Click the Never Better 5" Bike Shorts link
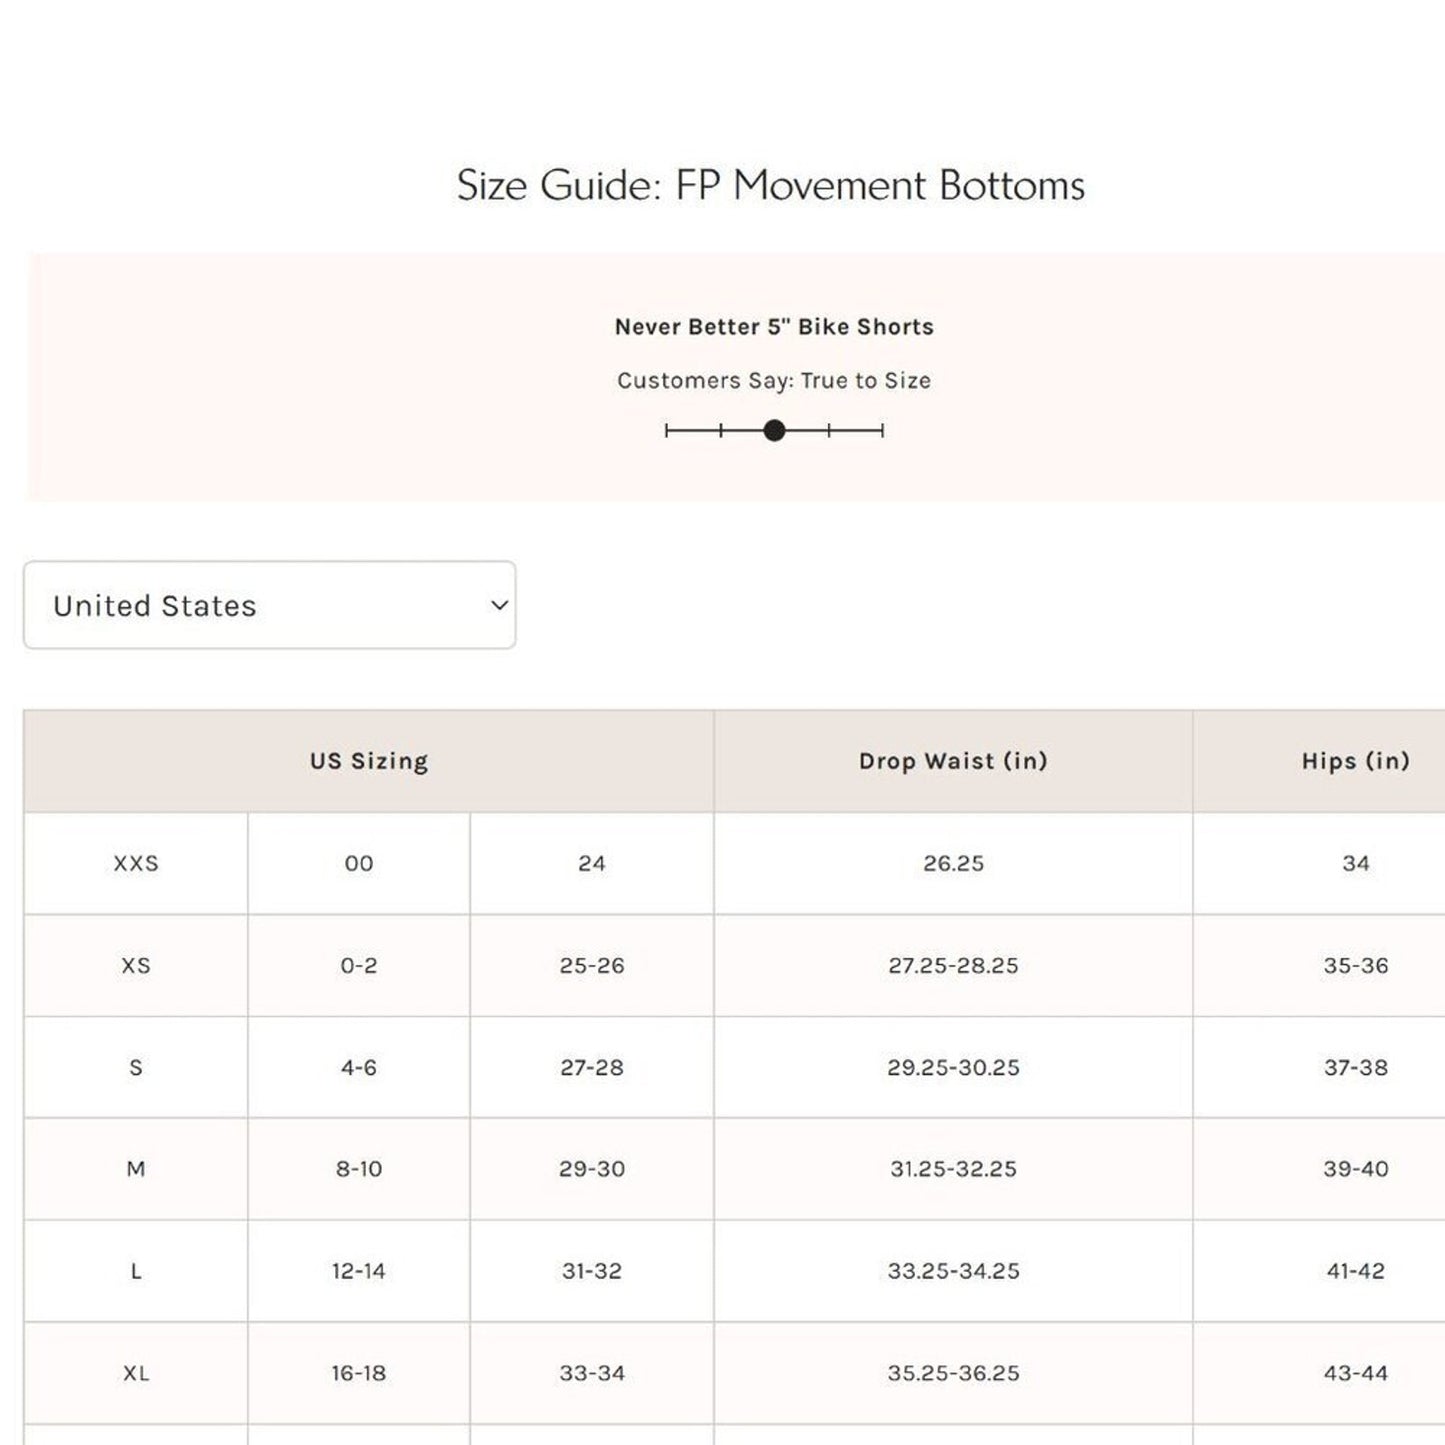This screenshot has height=1445, width=1445. tap(773, 326)
